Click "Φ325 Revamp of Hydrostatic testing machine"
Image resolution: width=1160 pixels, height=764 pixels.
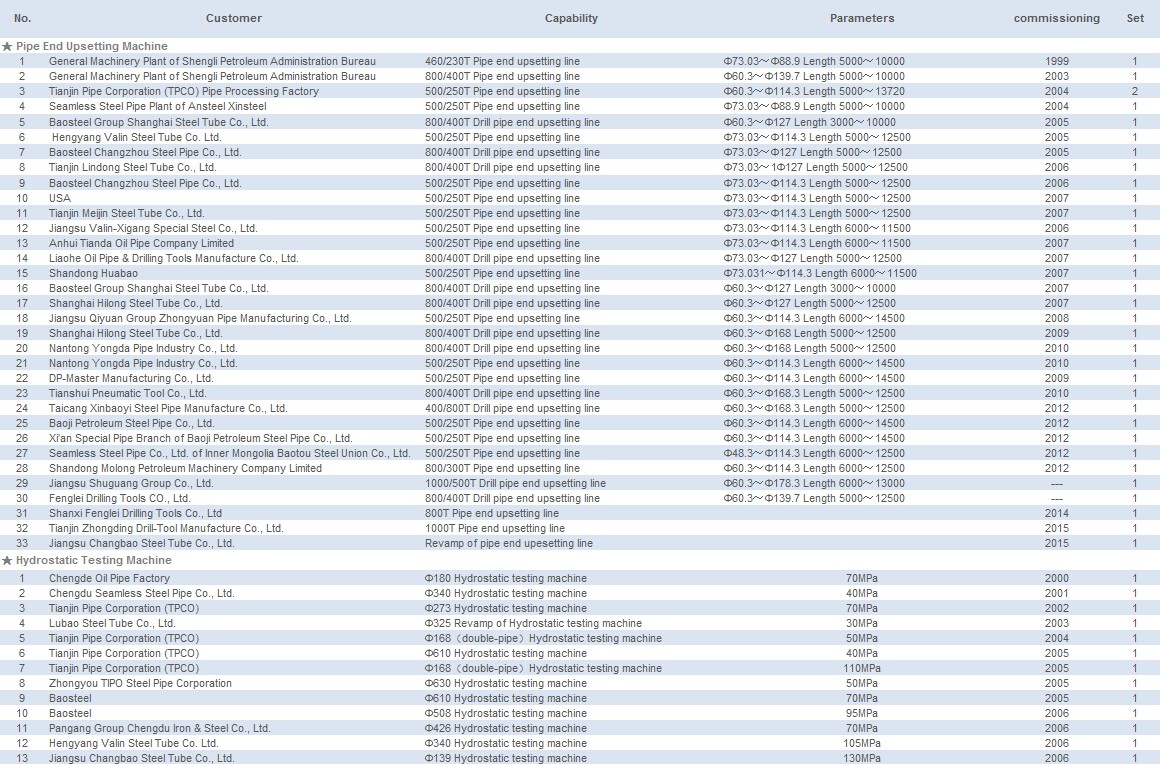[533, 623]
